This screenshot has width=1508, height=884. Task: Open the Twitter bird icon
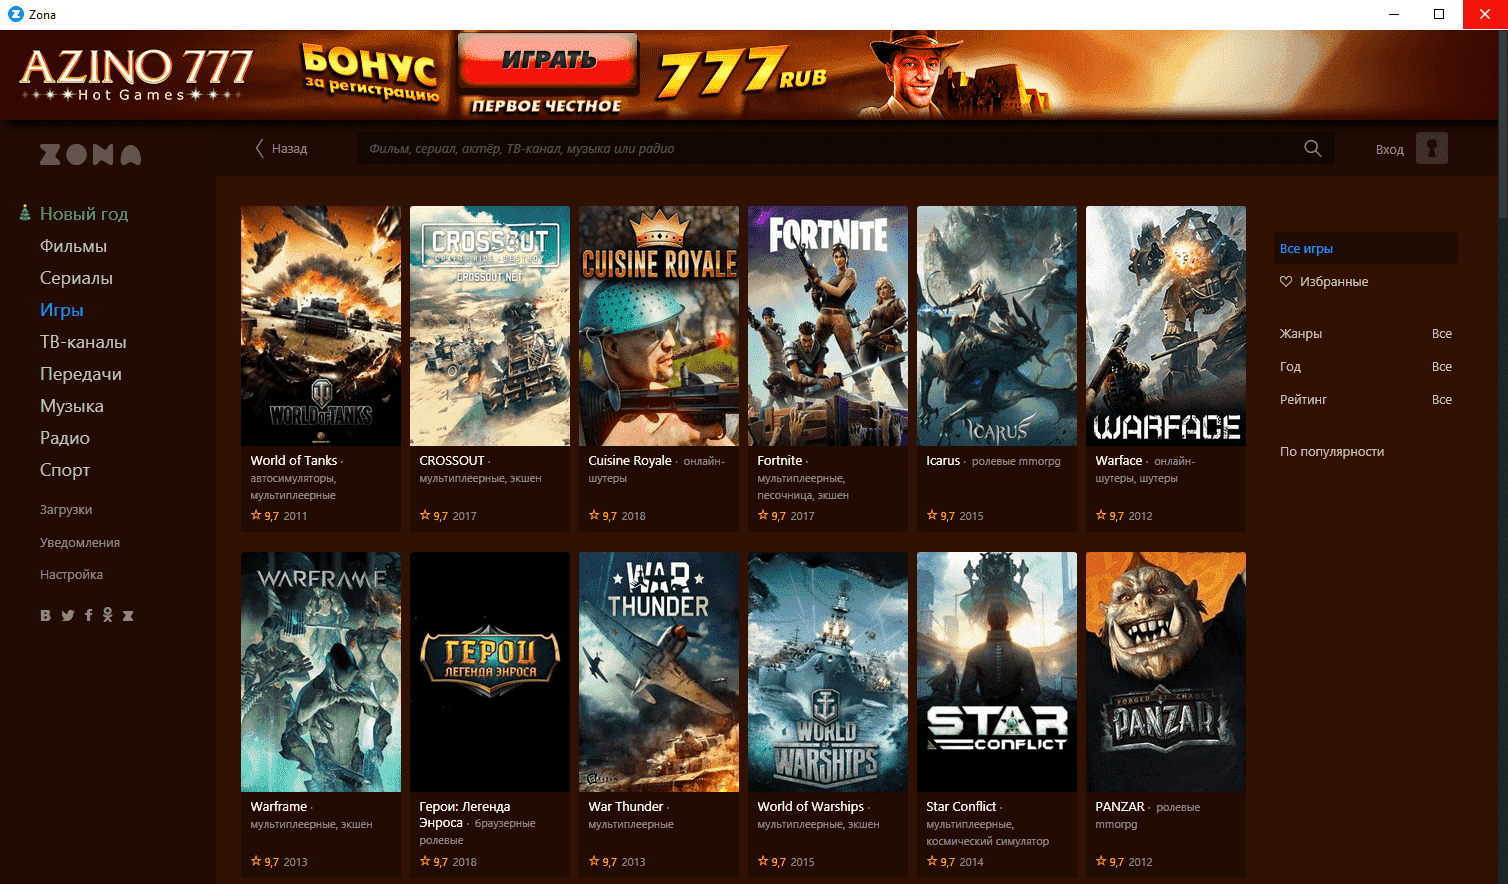(68, 616)
